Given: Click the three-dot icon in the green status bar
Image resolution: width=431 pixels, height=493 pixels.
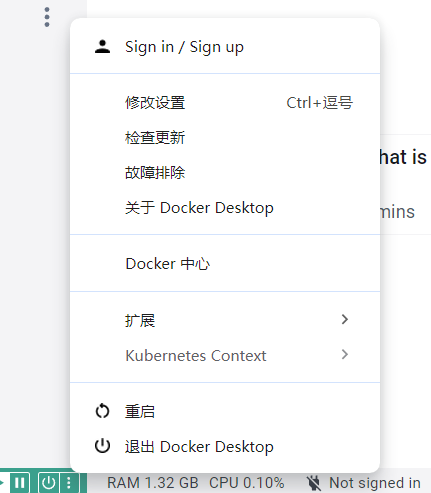Looking at the screenshot, I should click(69, 483).
